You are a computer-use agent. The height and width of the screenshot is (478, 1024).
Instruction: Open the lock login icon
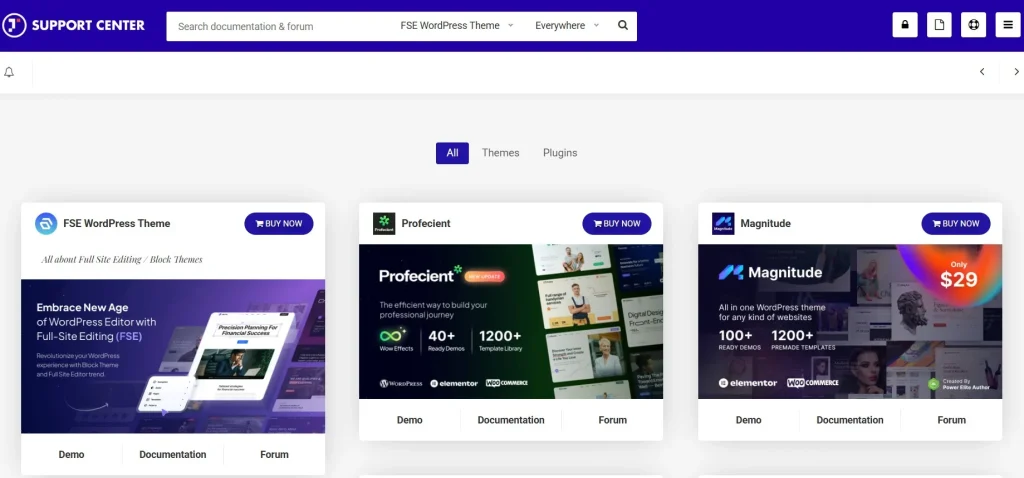pos(905,25)
